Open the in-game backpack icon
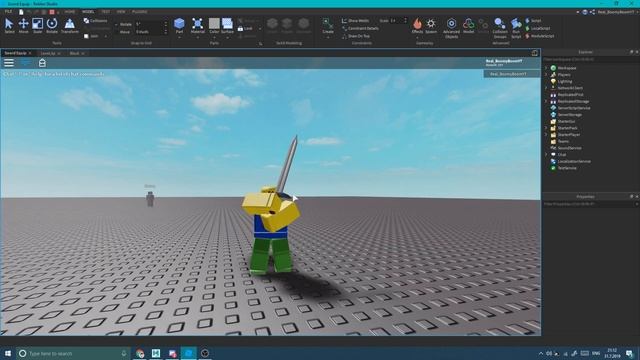This screenshot has width=640, height=360. pos(42,62)
